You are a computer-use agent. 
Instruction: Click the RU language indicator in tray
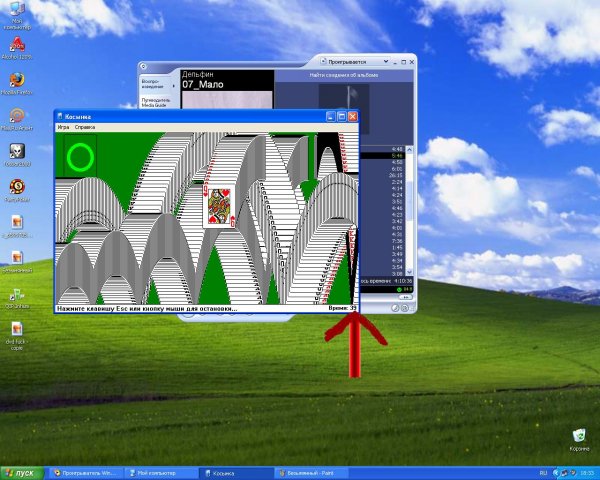[x=543, y=472]
